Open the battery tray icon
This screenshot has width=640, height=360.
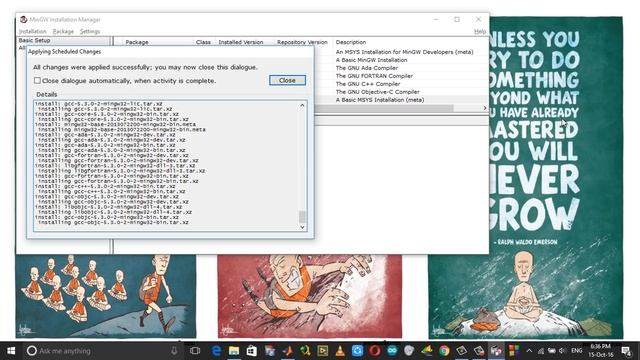[552, 351]
